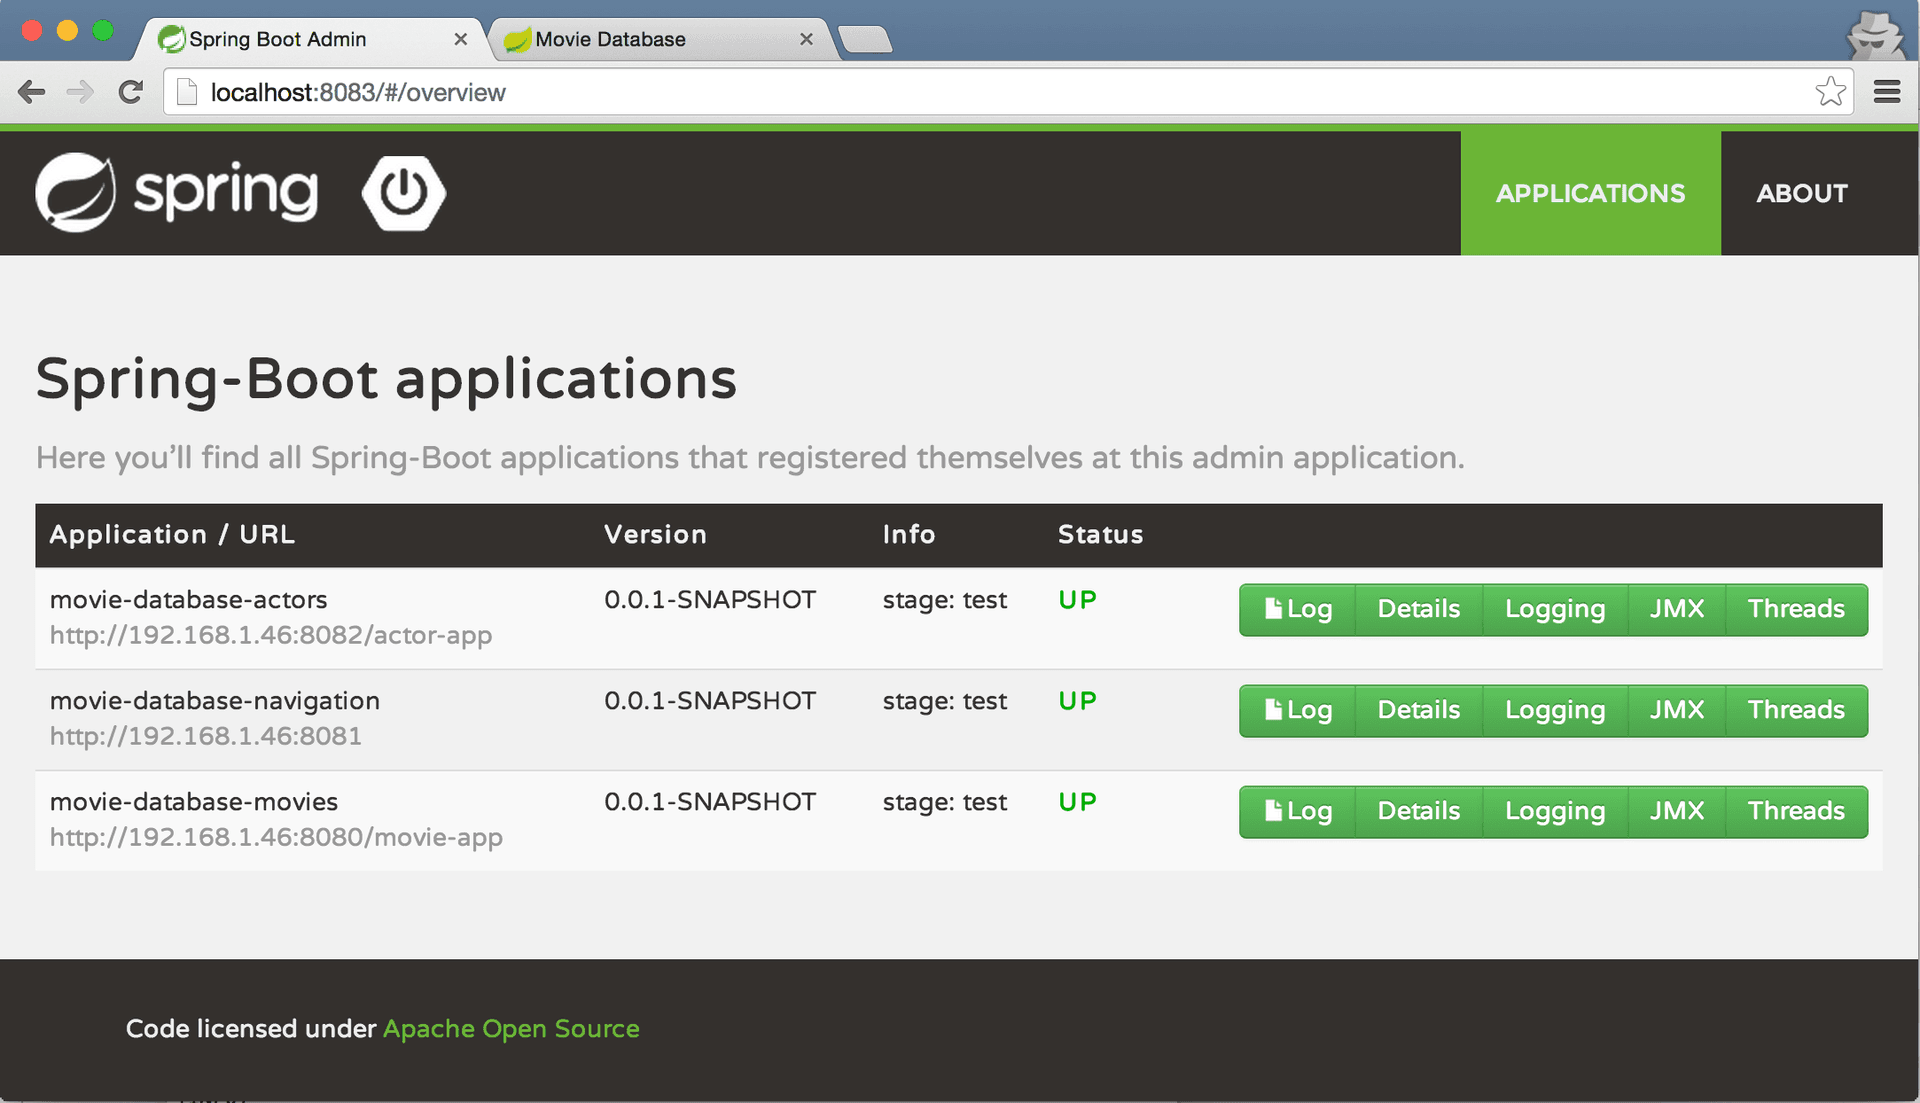
Task: Open Details for movie-database-actors
Action: click(1418, 609)
